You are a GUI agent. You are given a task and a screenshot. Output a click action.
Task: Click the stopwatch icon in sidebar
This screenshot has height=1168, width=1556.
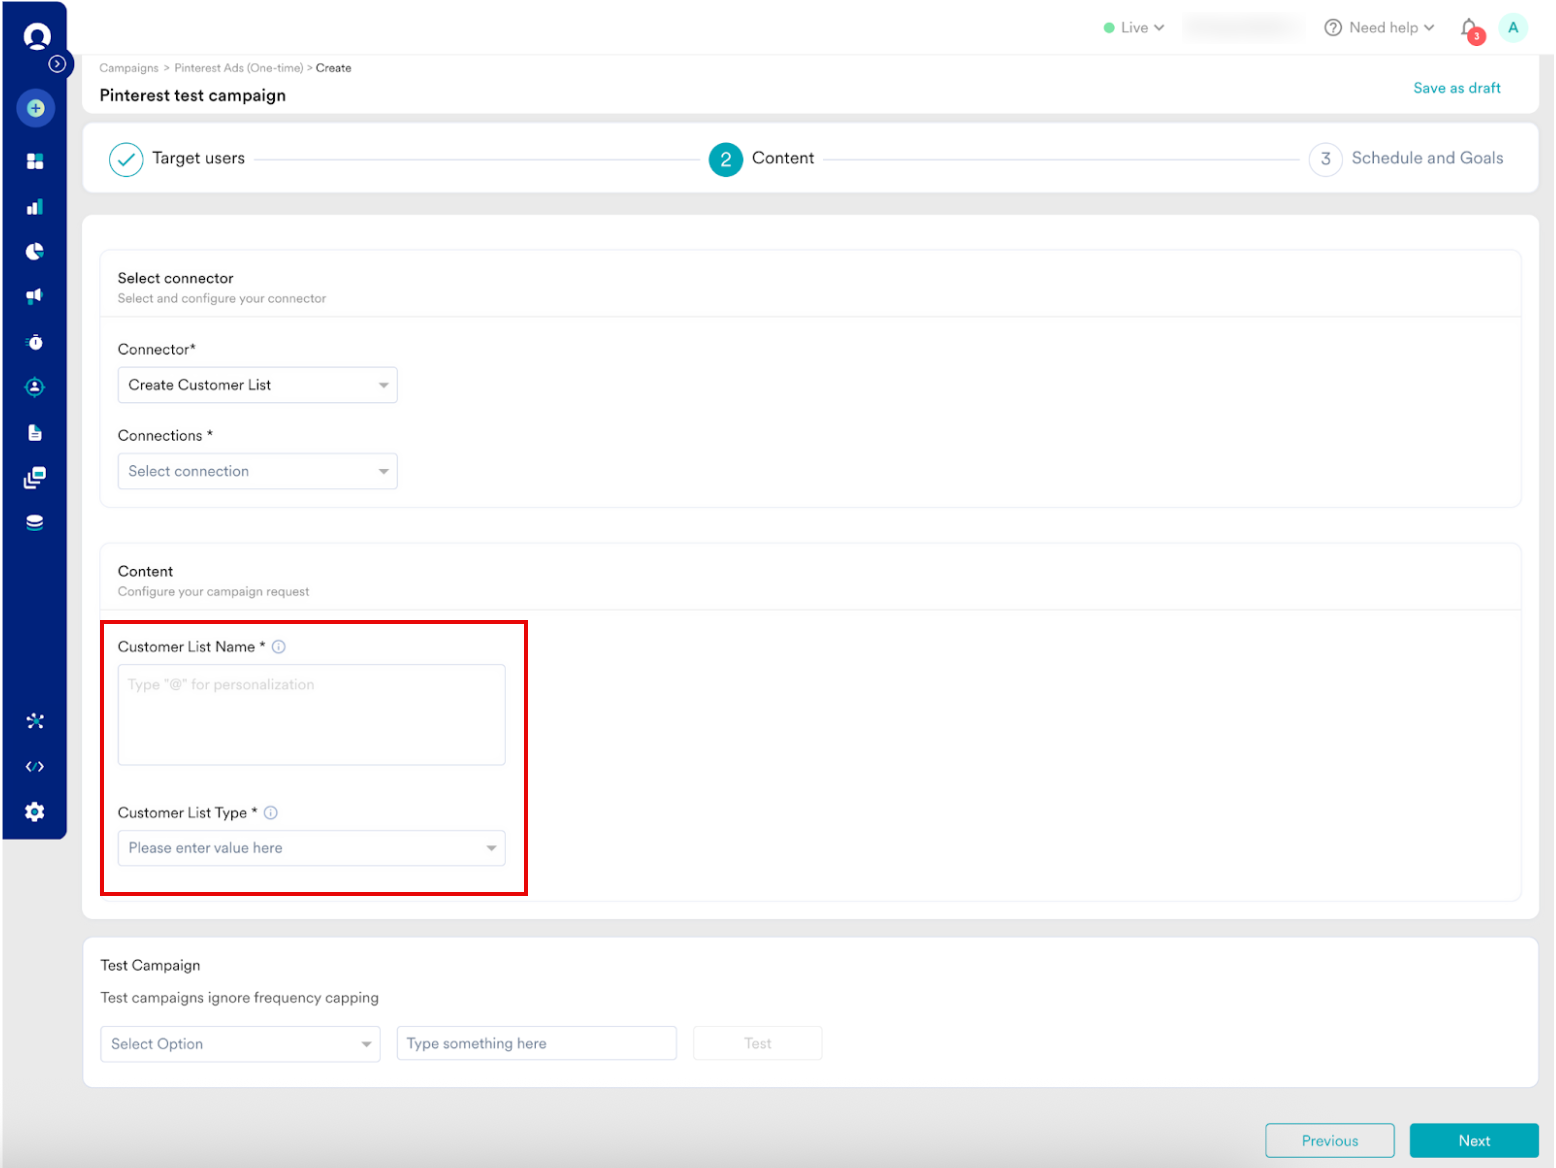pyautogui.click(x=35, y=342)
